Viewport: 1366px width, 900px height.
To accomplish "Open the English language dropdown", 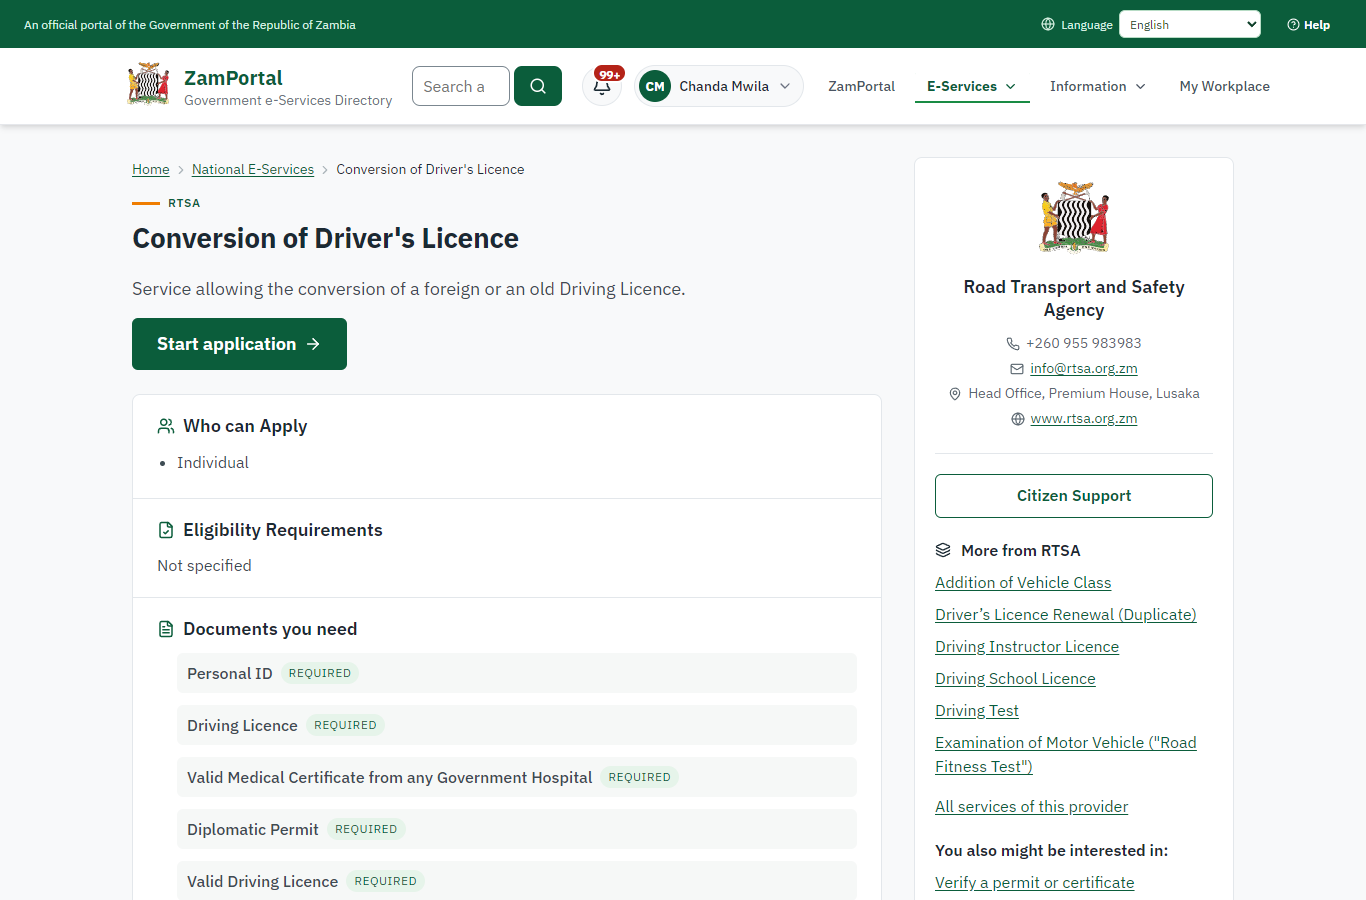I will pyautogui.click(x=1190, y=24).
